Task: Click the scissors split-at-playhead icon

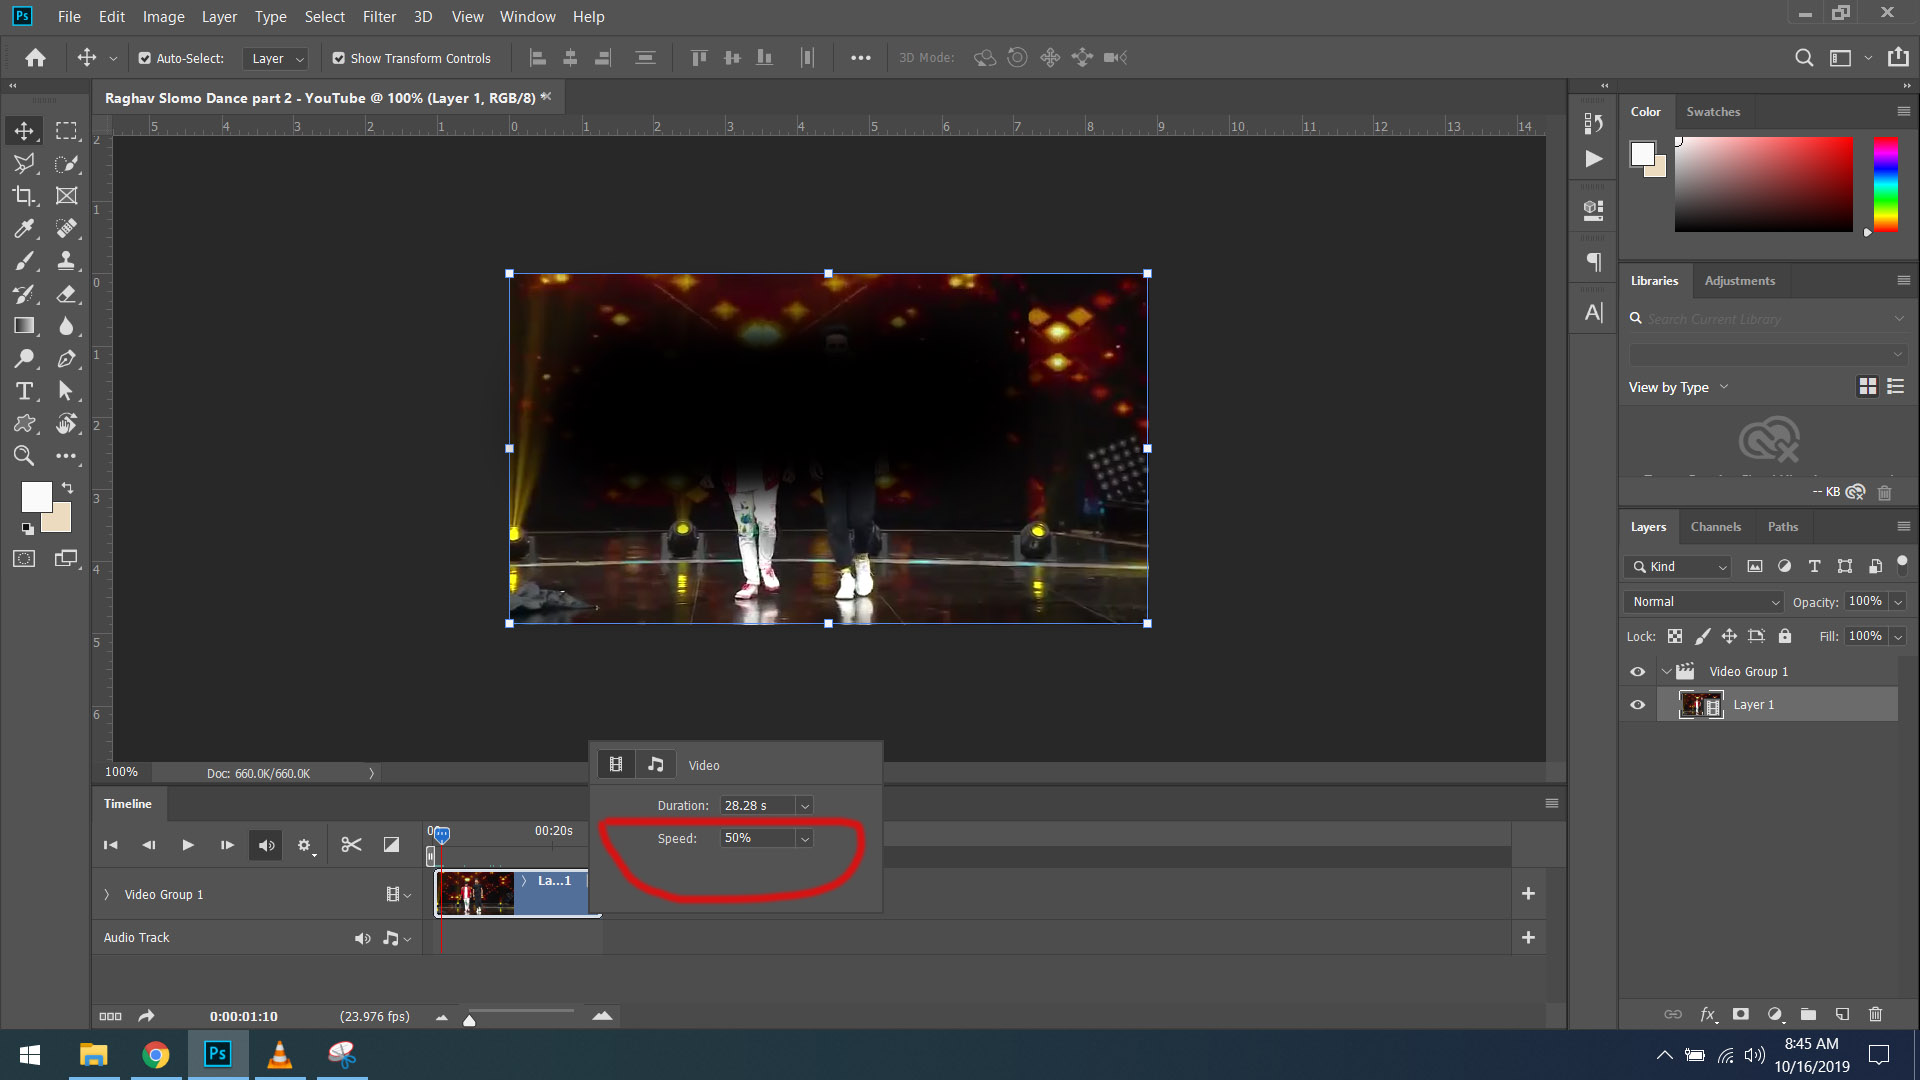Action: tap(350, 844)
